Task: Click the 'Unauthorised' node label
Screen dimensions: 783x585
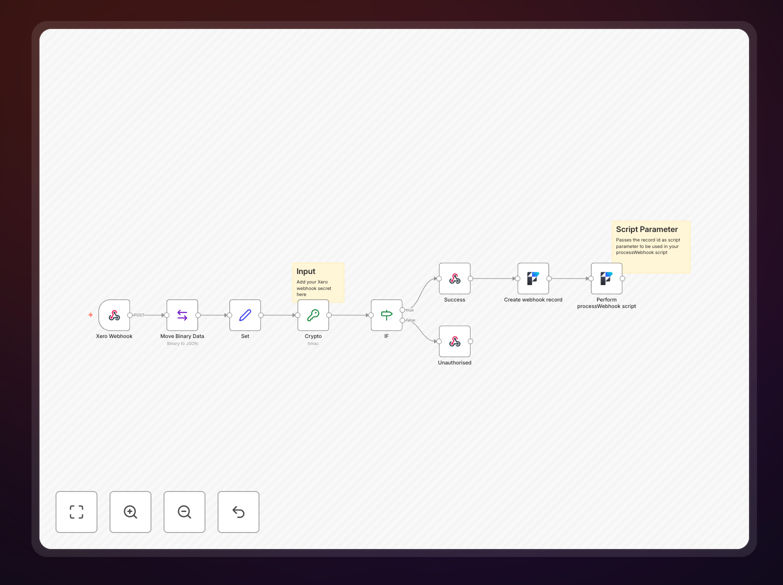Action: (454, 363)
